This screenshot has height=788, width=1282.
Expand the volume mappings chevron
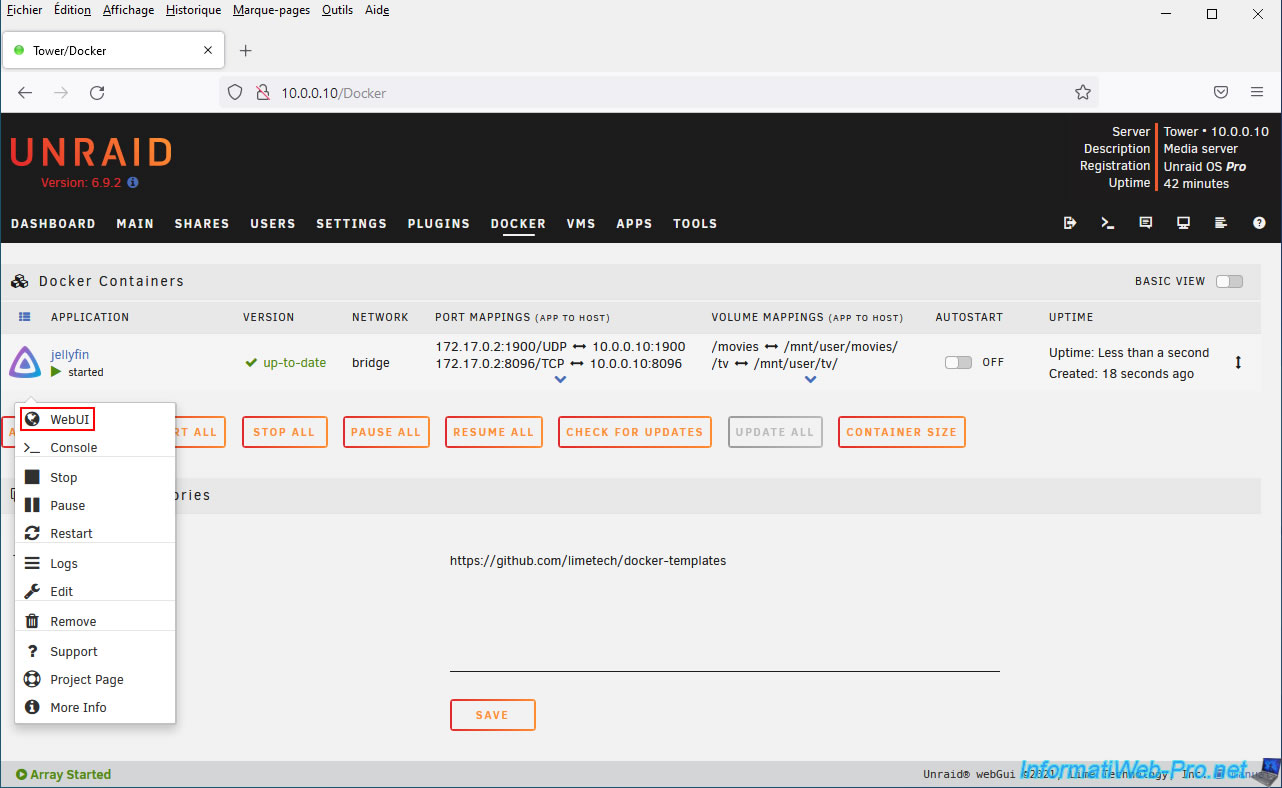810,380
